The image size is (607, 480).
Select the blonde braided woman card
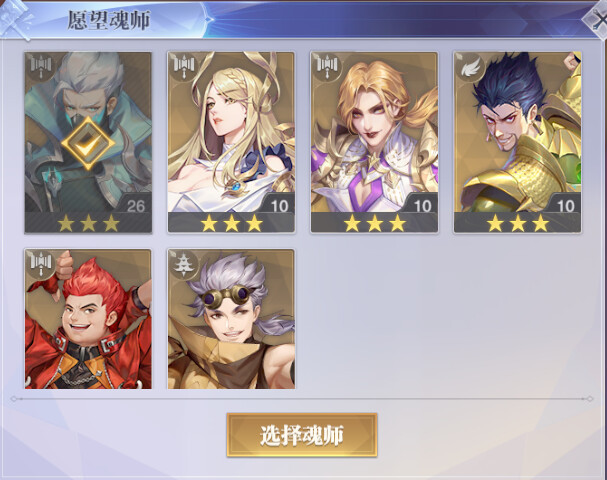(231, 142)
